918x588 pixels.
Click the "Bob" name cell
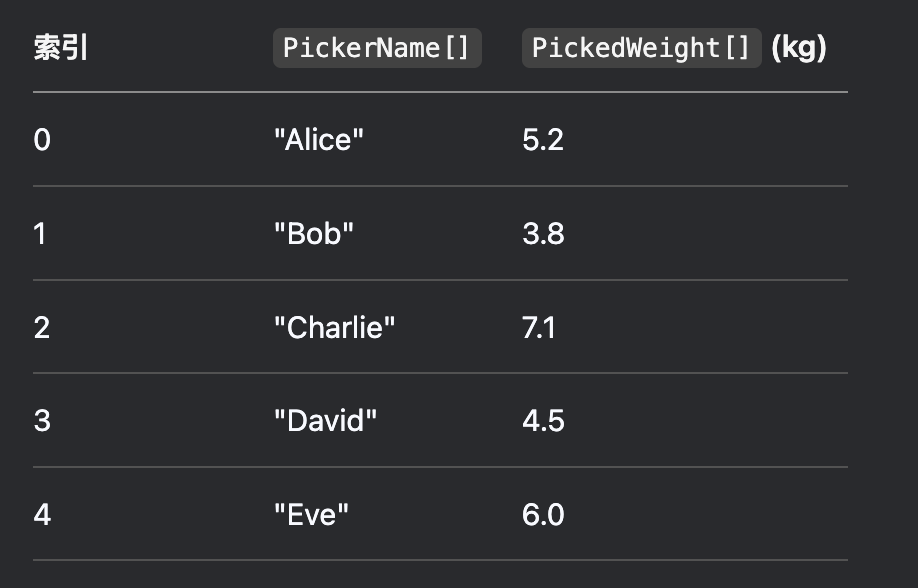click(314, 233)
